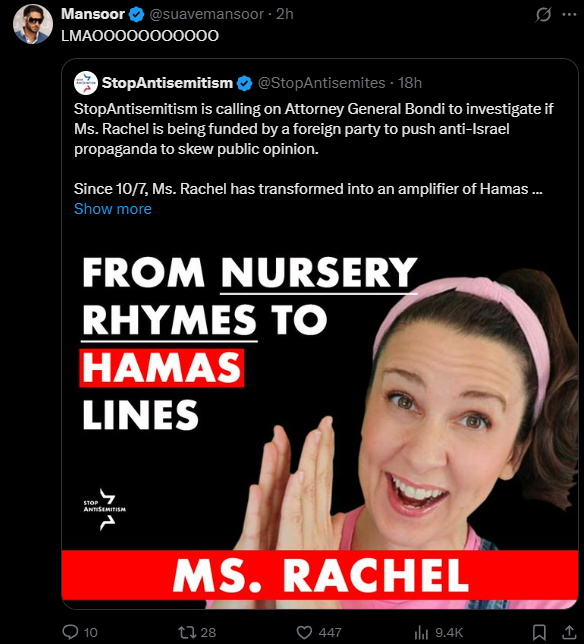Click the Grok explain icon on tweet

pos(543,15)
